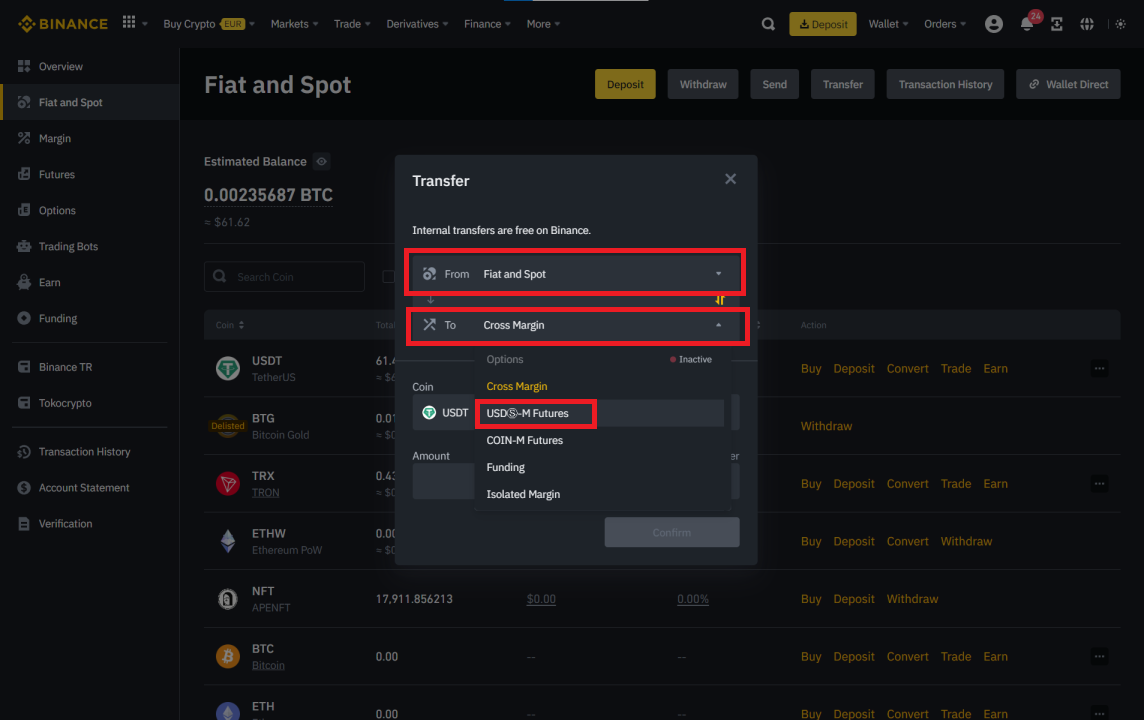Click Earn link in USDT row
Image resolution: width=1144 pixels, height=720 pixels.
(x=995, y=368)
